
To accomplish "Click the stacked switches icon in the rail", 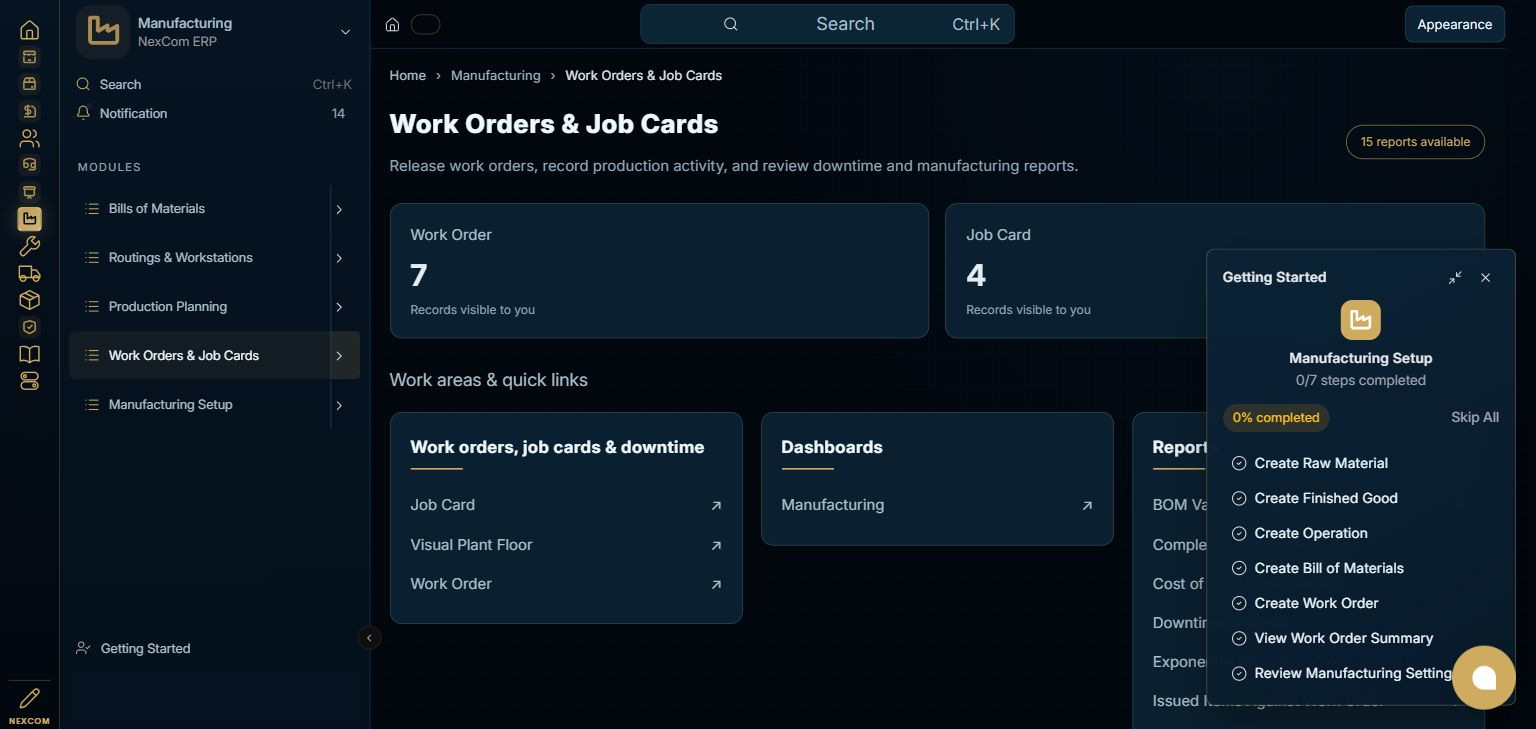I will point(29,381).
